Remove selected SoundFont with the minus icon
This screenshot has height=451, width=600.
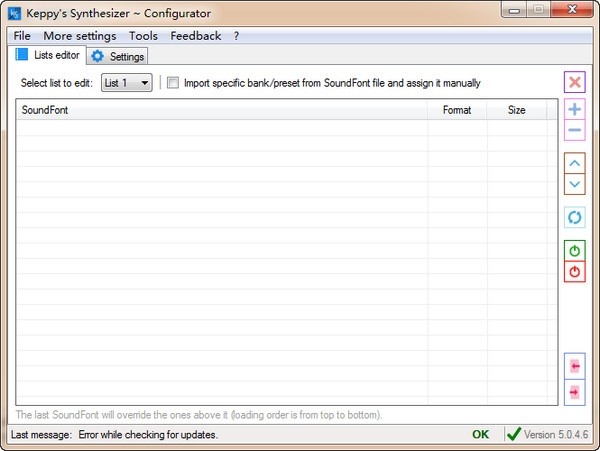tap(574, 130)
